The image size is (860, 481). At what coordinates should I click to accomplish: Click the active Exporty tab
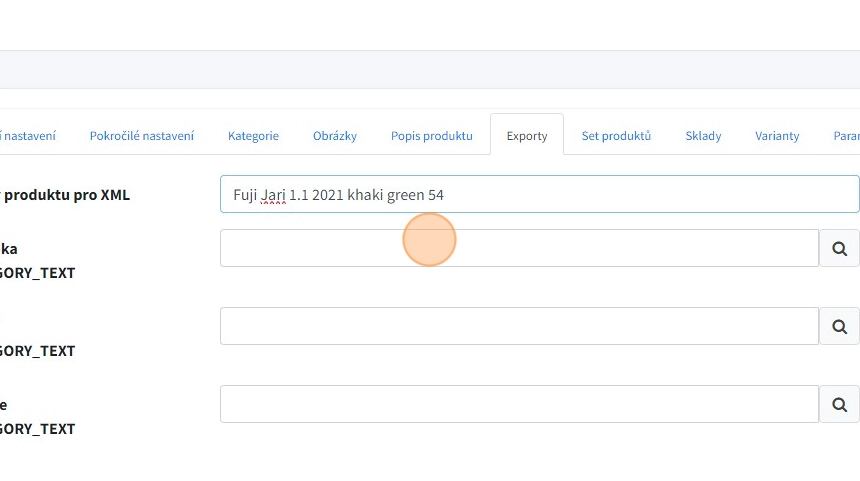[527, 136]
